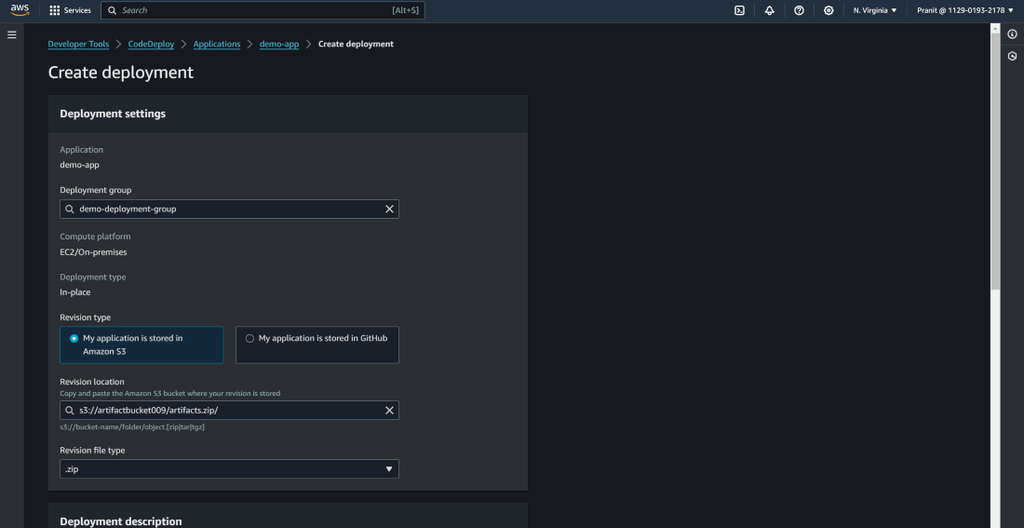Clear the demo-deployment-group field
Viewport: 1024px width, 528px height.
click(x=389, y=209)
